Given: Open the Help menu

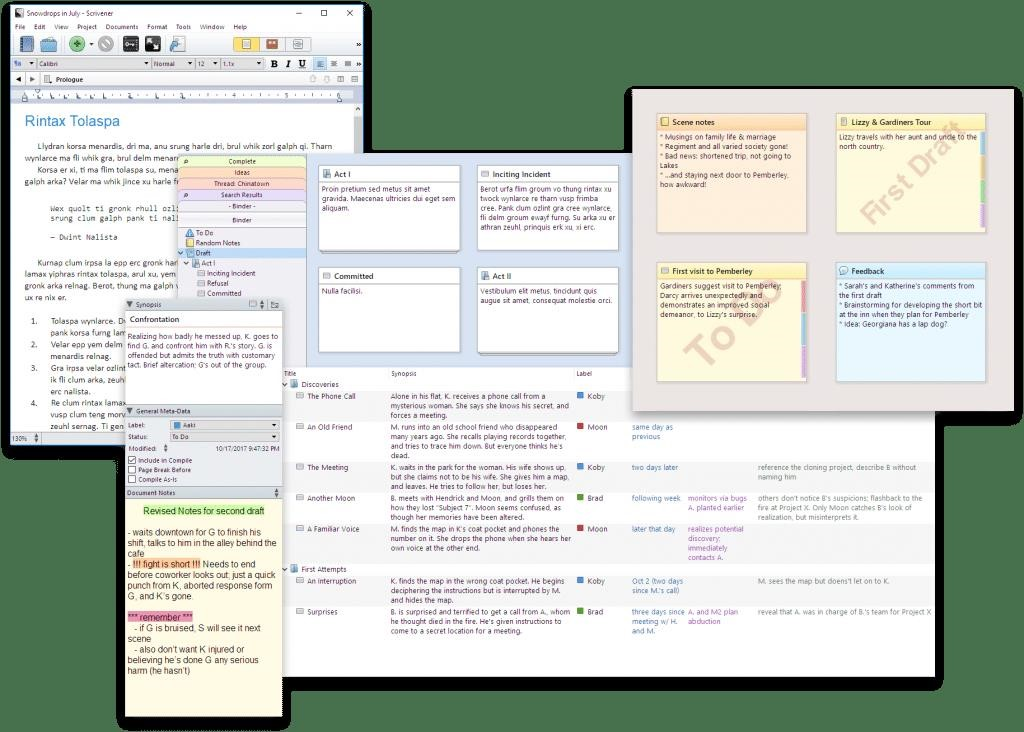Looking at the screenshot, I should point(240,27).
